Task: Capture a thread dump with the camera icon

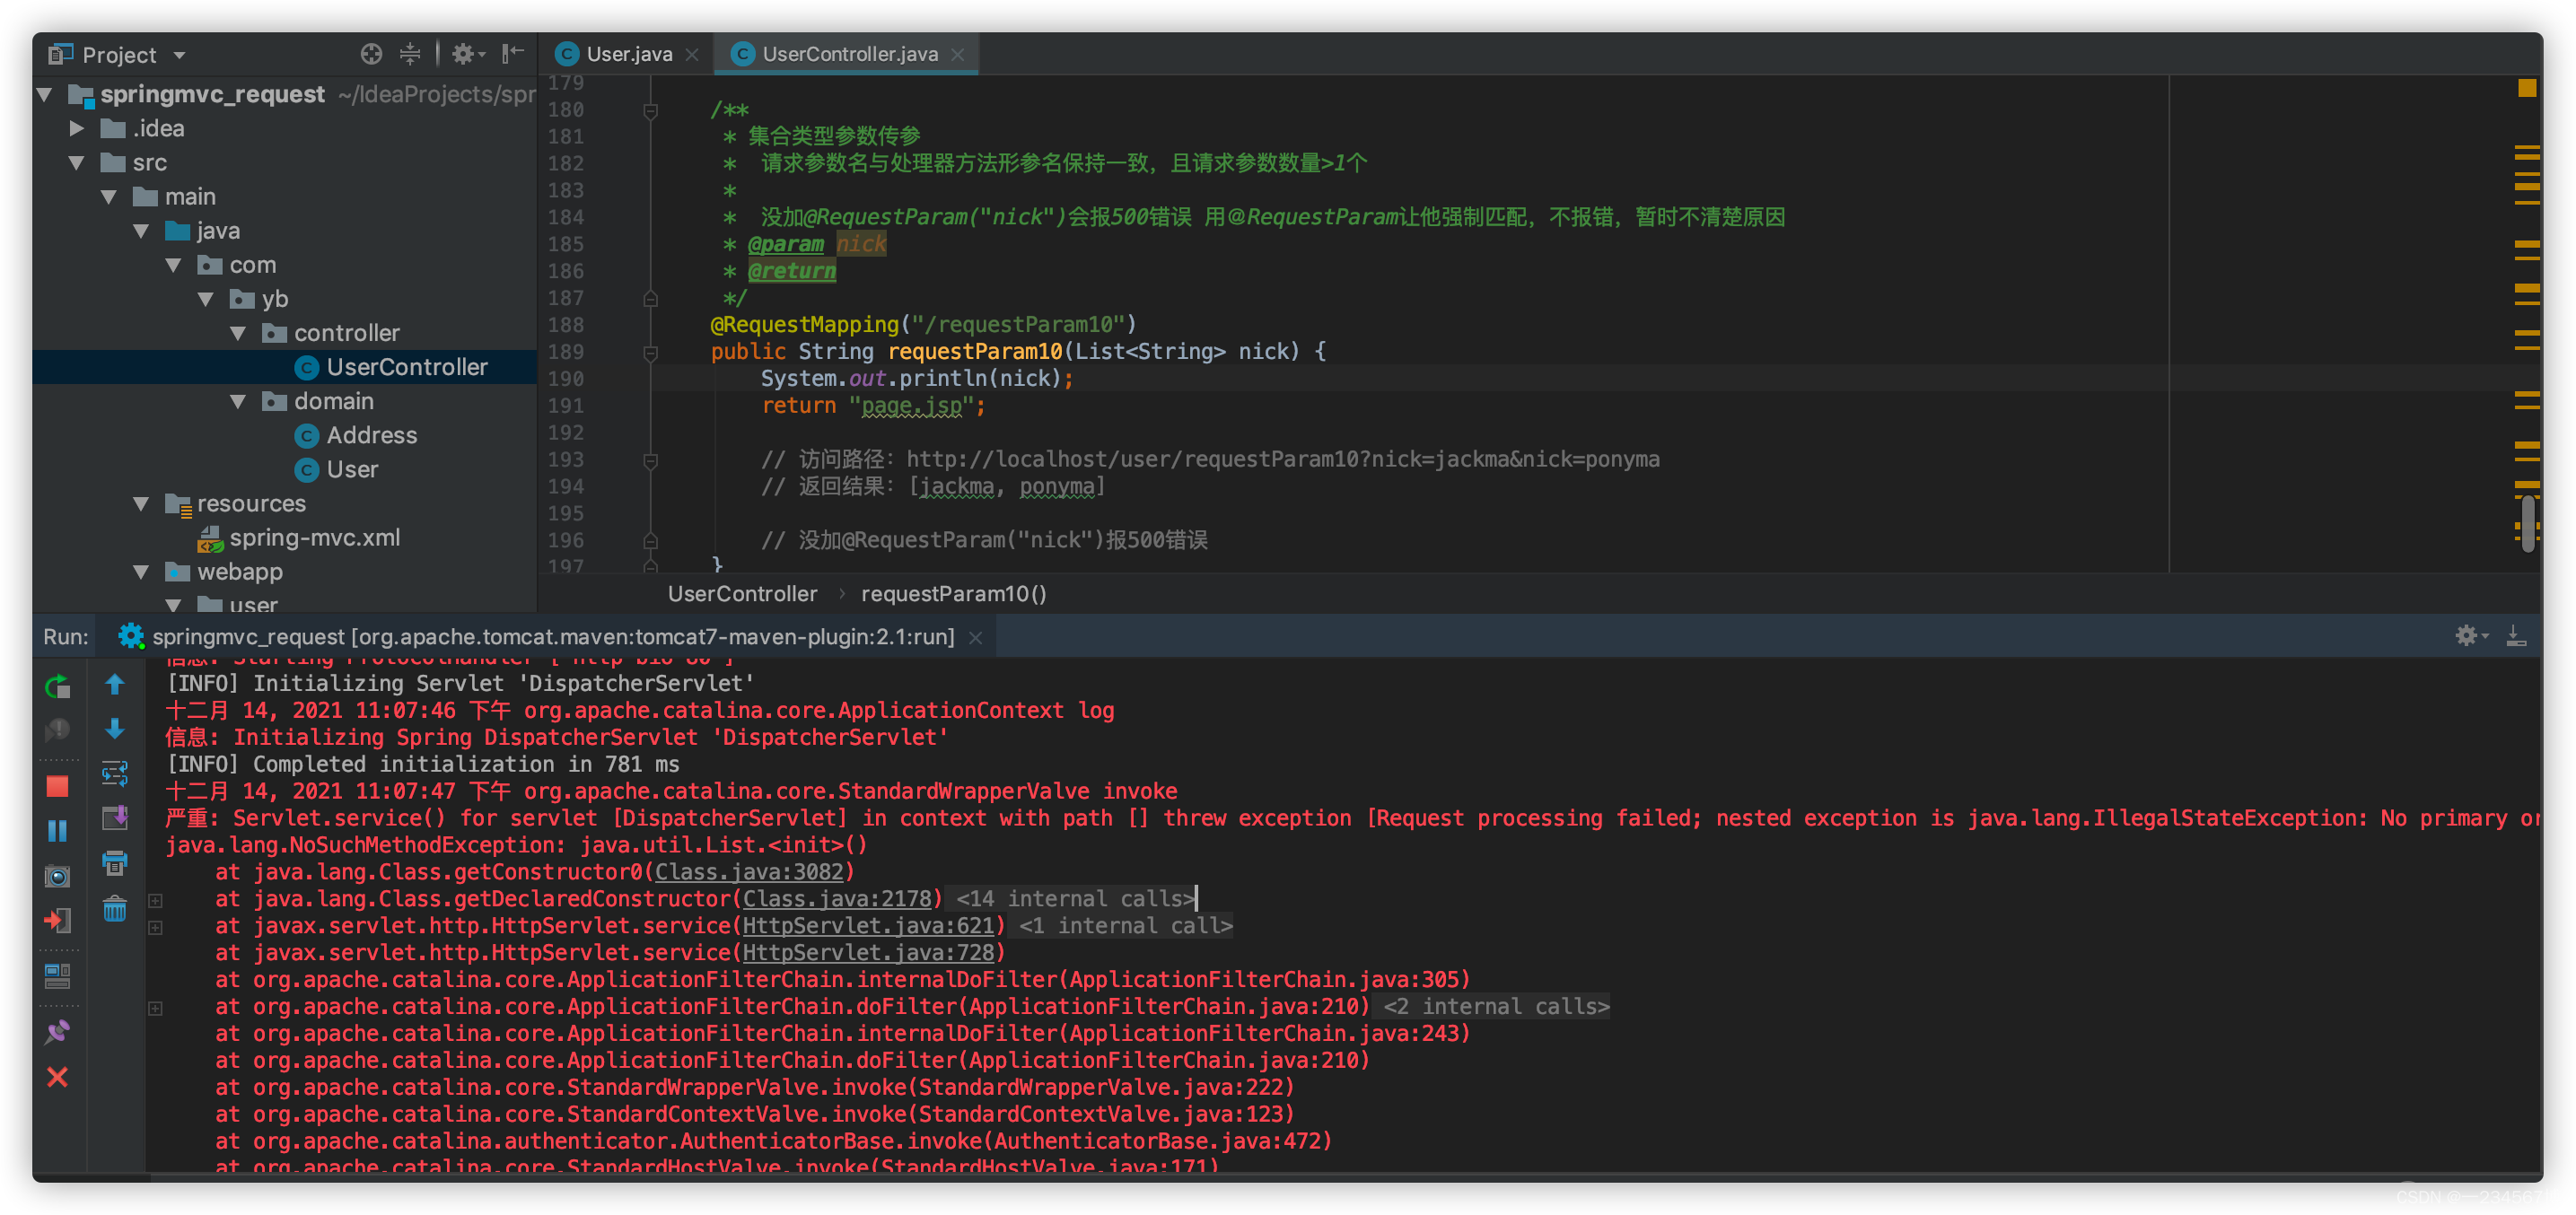Action: [x=58, y=878]
